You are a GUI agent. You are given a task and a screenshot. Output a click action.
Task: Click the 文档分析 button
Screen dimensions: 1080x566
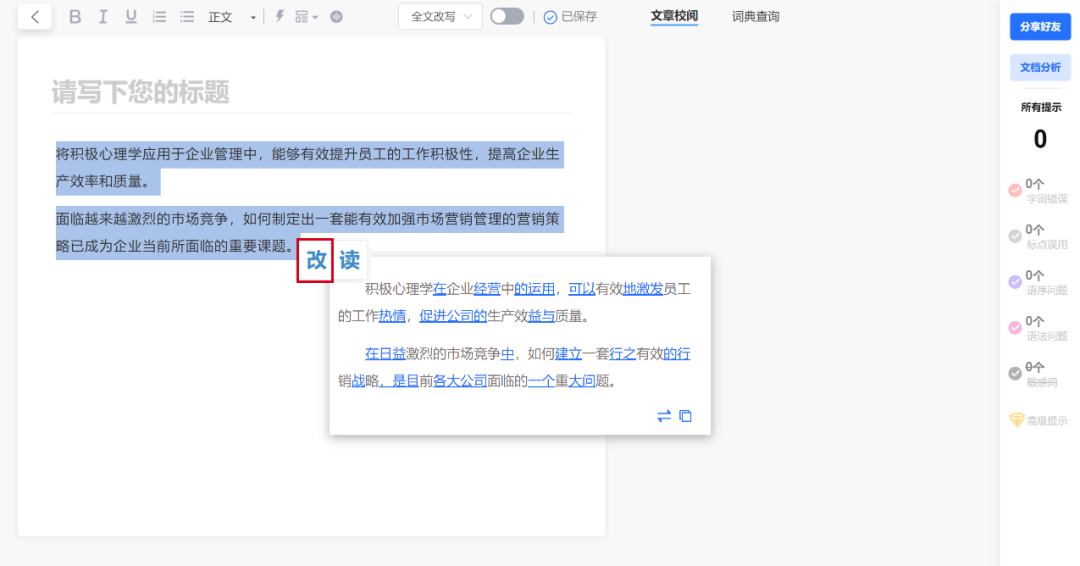click(x=1040, y=67)
